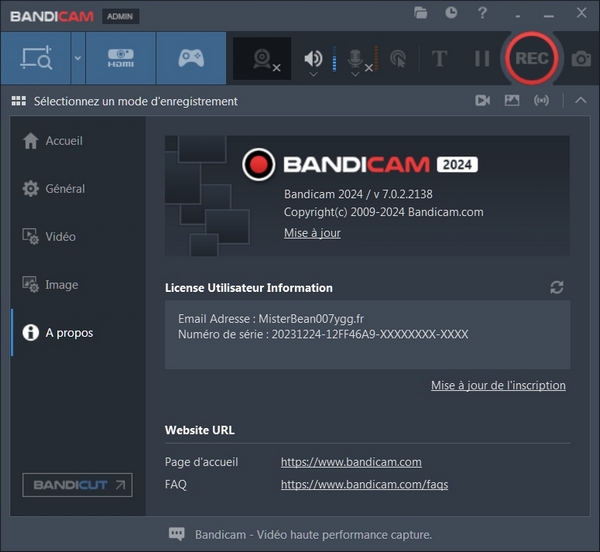
Task: Toggle speaker sound recording
Action: [x=313, y=58]
